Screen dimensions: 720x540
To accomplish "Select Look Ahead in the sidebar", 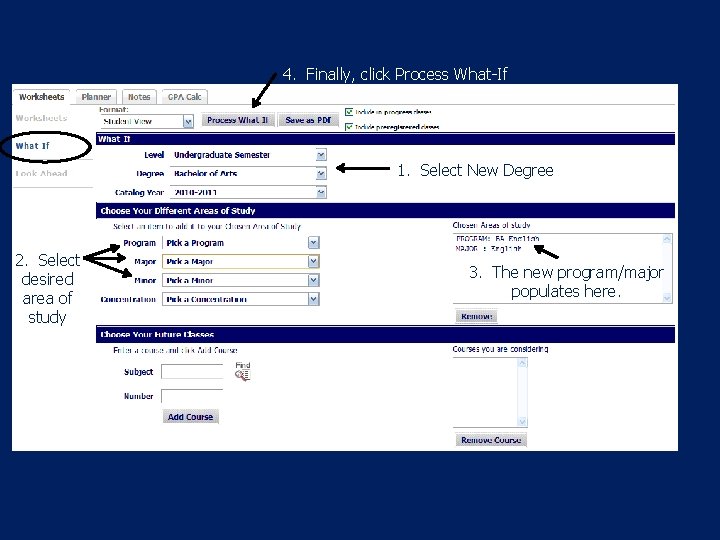I will (x=41, y=174).
